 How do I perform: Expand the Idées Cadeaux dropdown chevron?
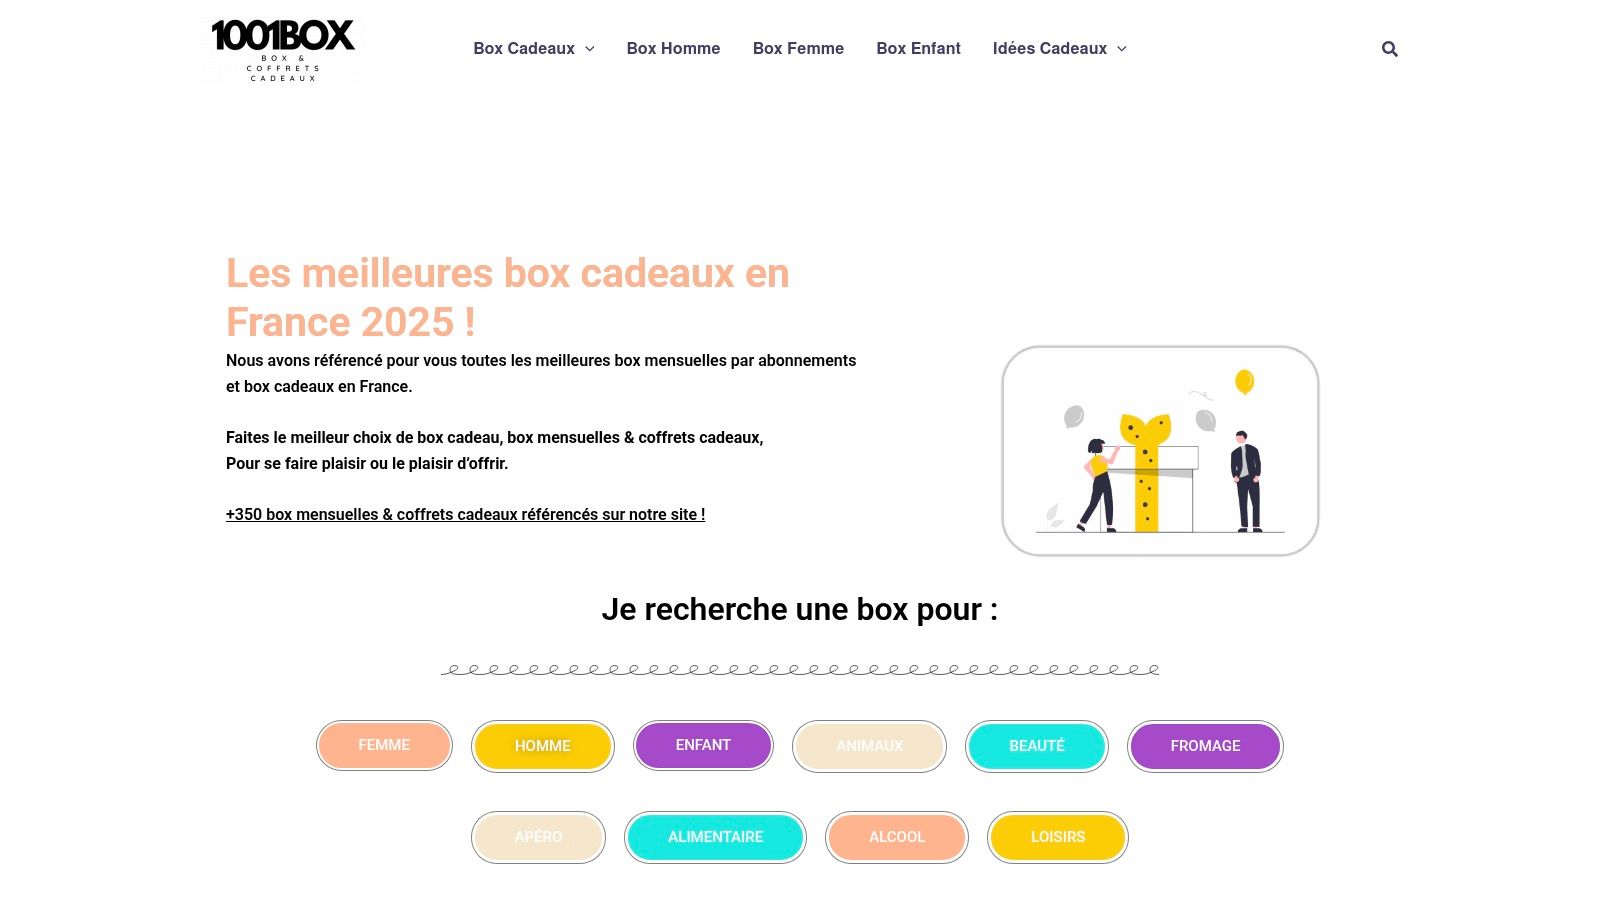[1122, 49]
